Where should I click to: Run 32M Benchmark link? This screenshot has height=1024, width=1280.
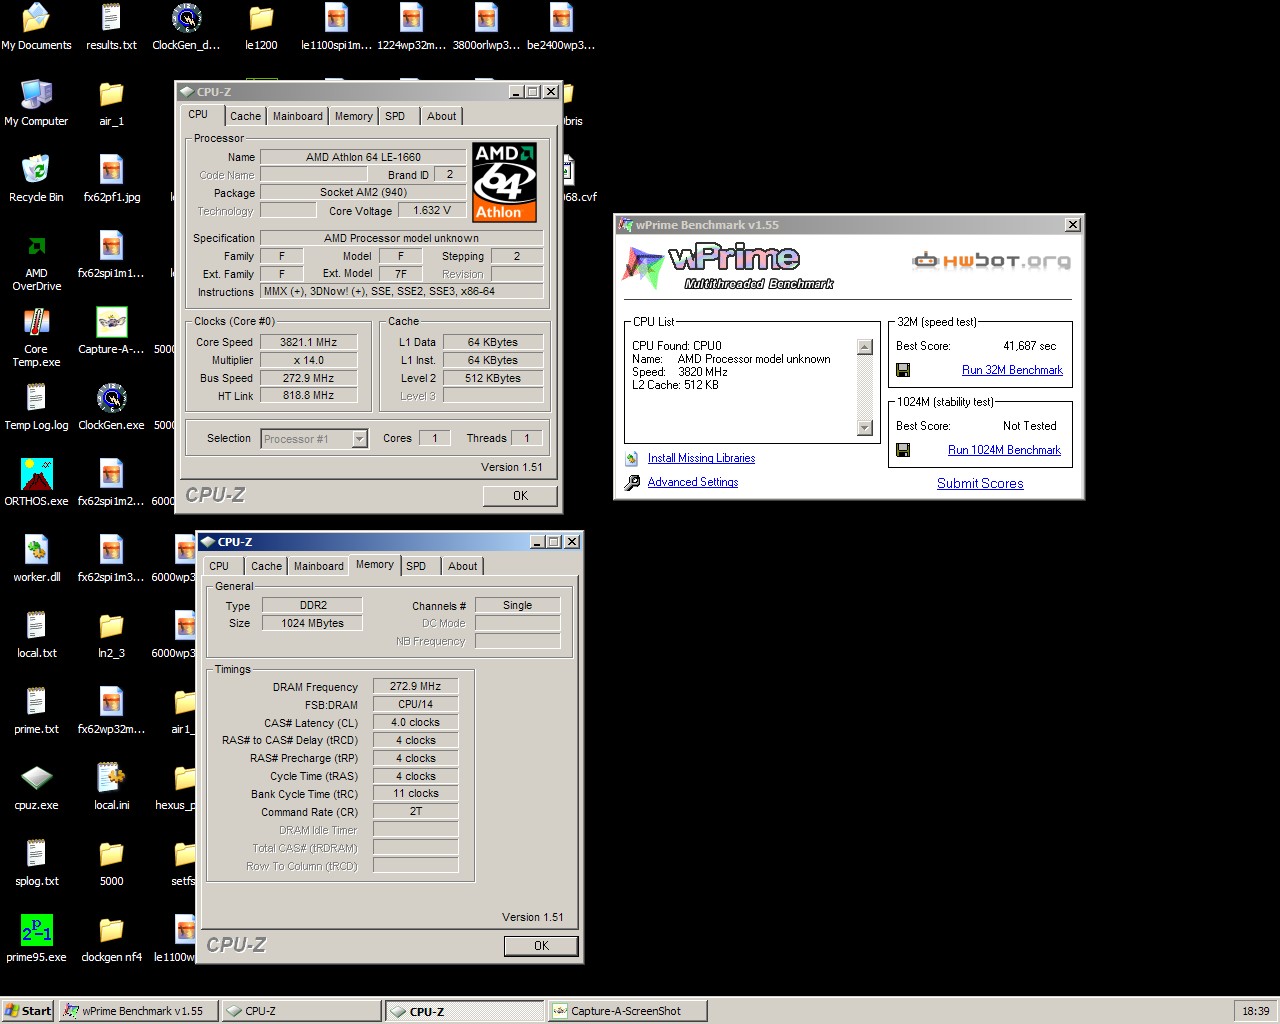[x=1012, y=370]
